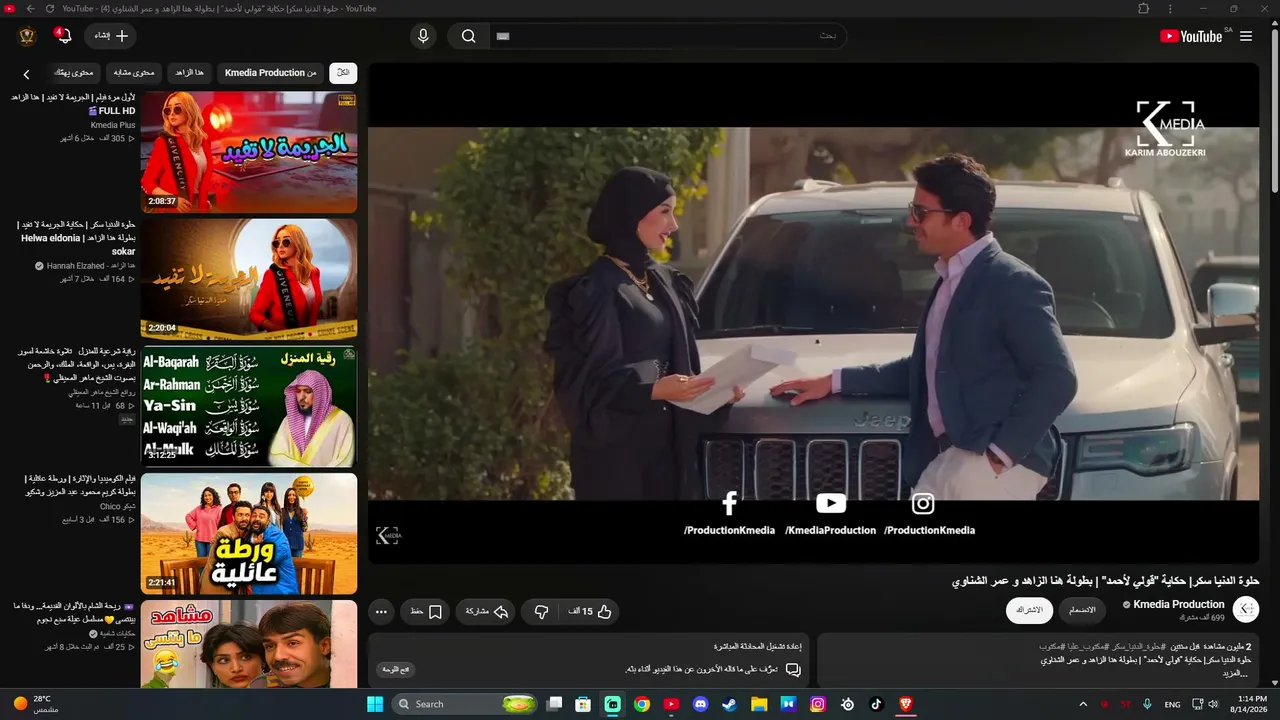Share the video via مشاركة
The width and height of the screenshot is (1280, 720).
[487, 612]
